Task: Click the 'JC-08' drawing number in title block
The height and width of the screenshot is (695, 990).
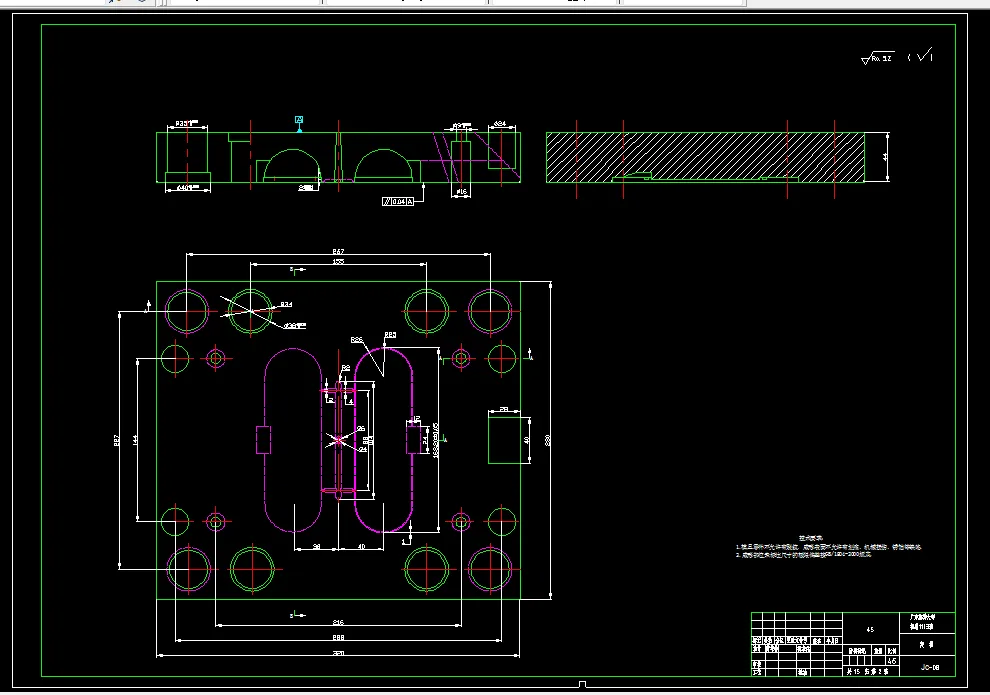Action: click(x=930, y=667)
